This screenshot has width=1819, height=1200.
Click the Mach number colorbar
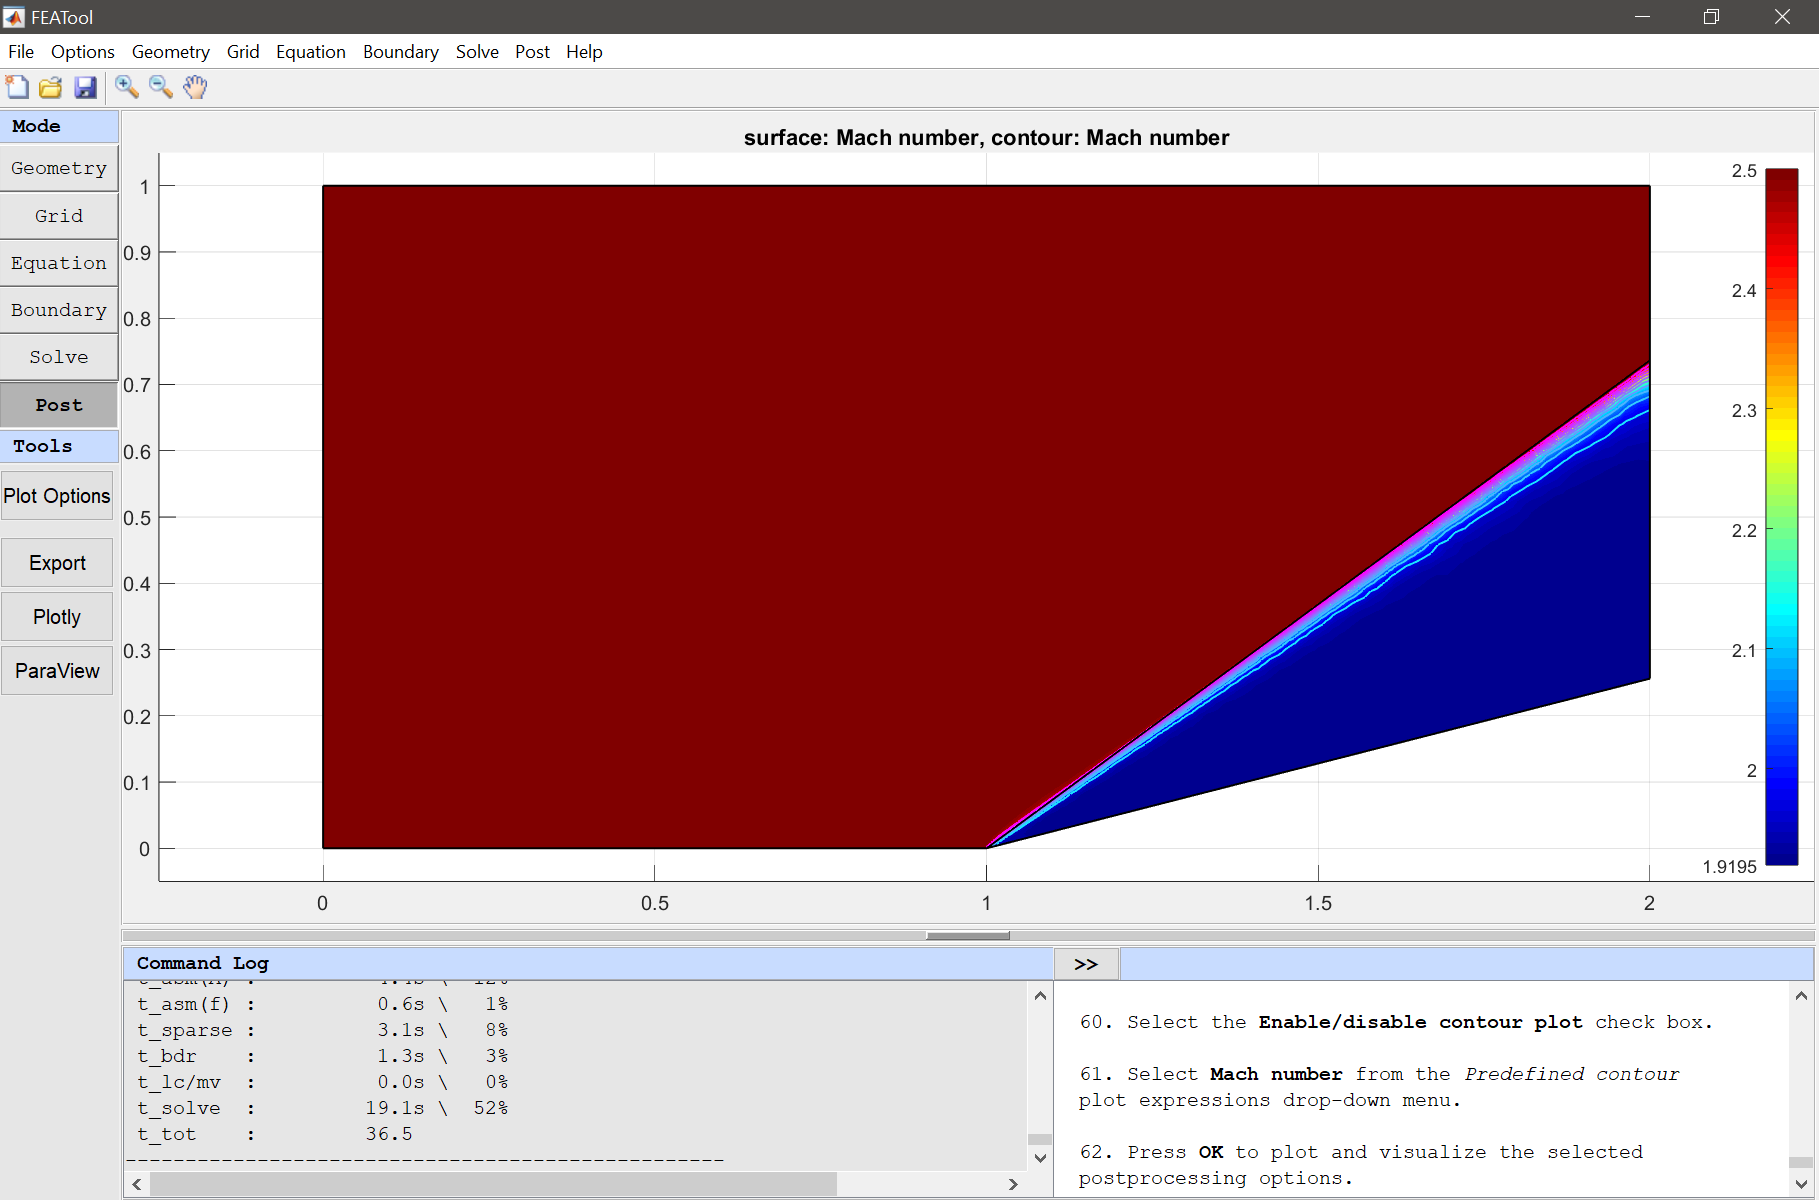[x=1782, y=516]
